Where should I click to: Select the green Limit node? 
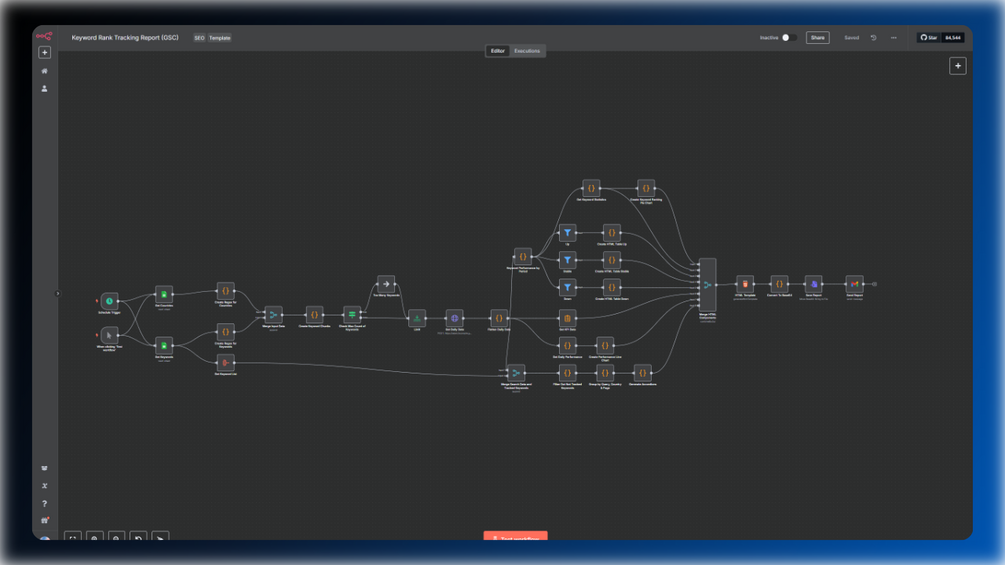click(x=417, y=318)
